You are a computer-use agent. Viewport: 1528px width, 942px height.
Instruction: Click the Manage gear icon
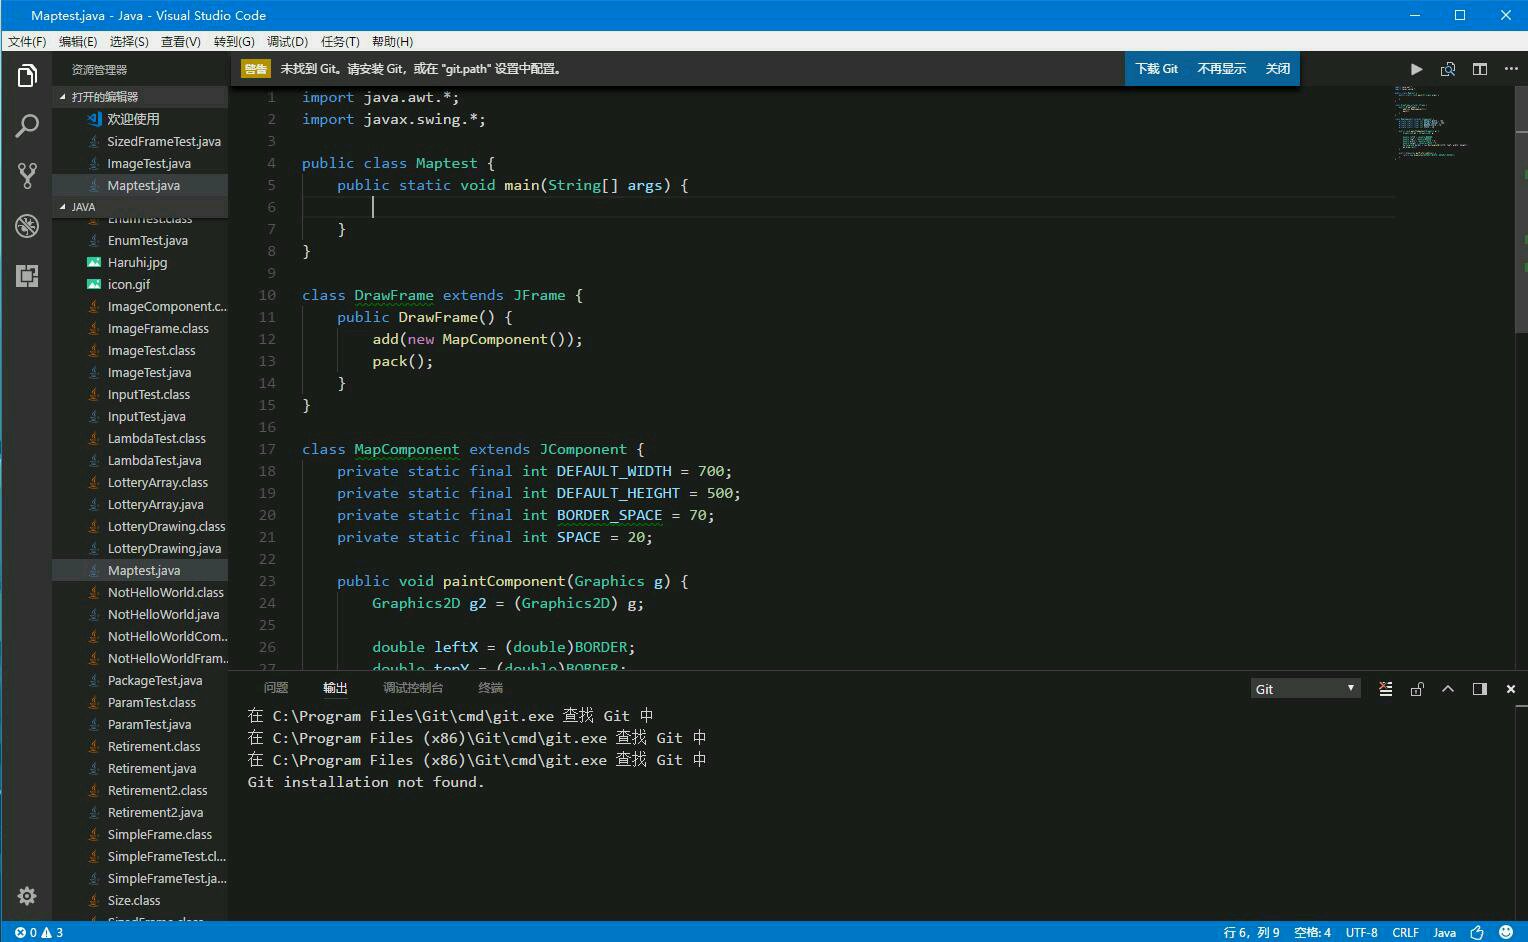click(x=27, y=896)
